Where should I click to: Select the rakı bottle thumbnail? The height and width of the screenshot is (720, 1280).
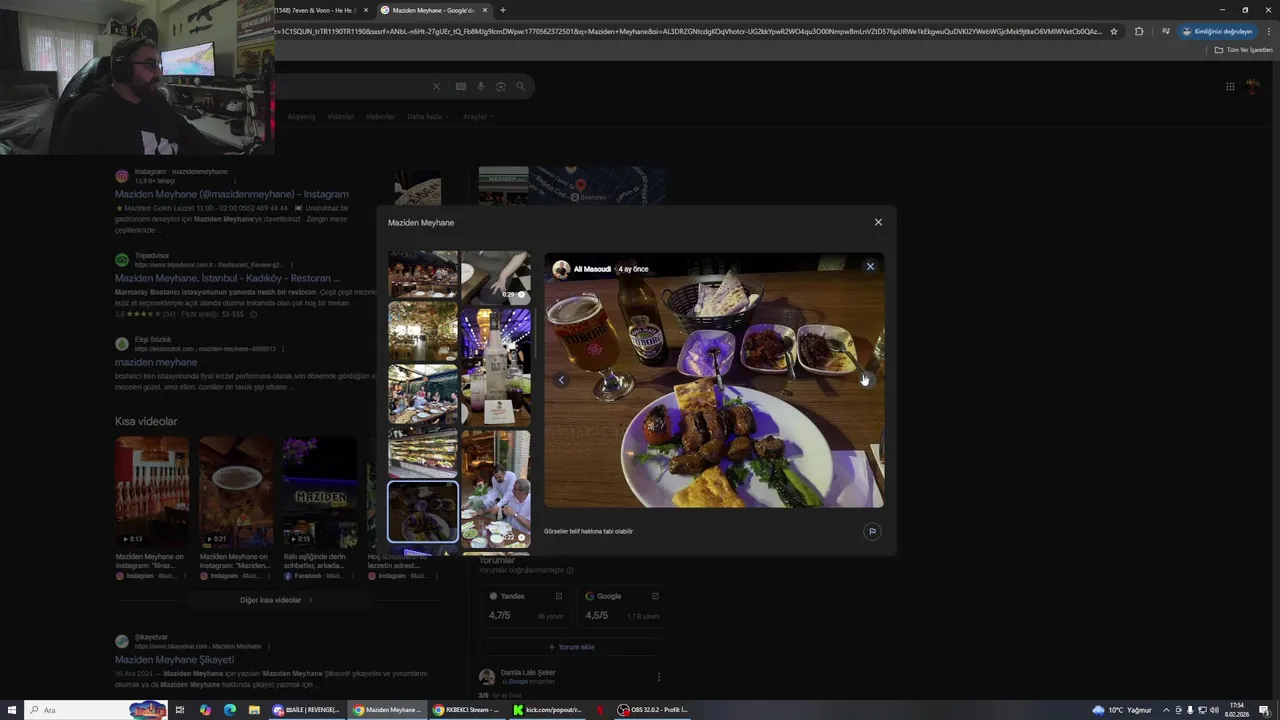pos(496,366)
